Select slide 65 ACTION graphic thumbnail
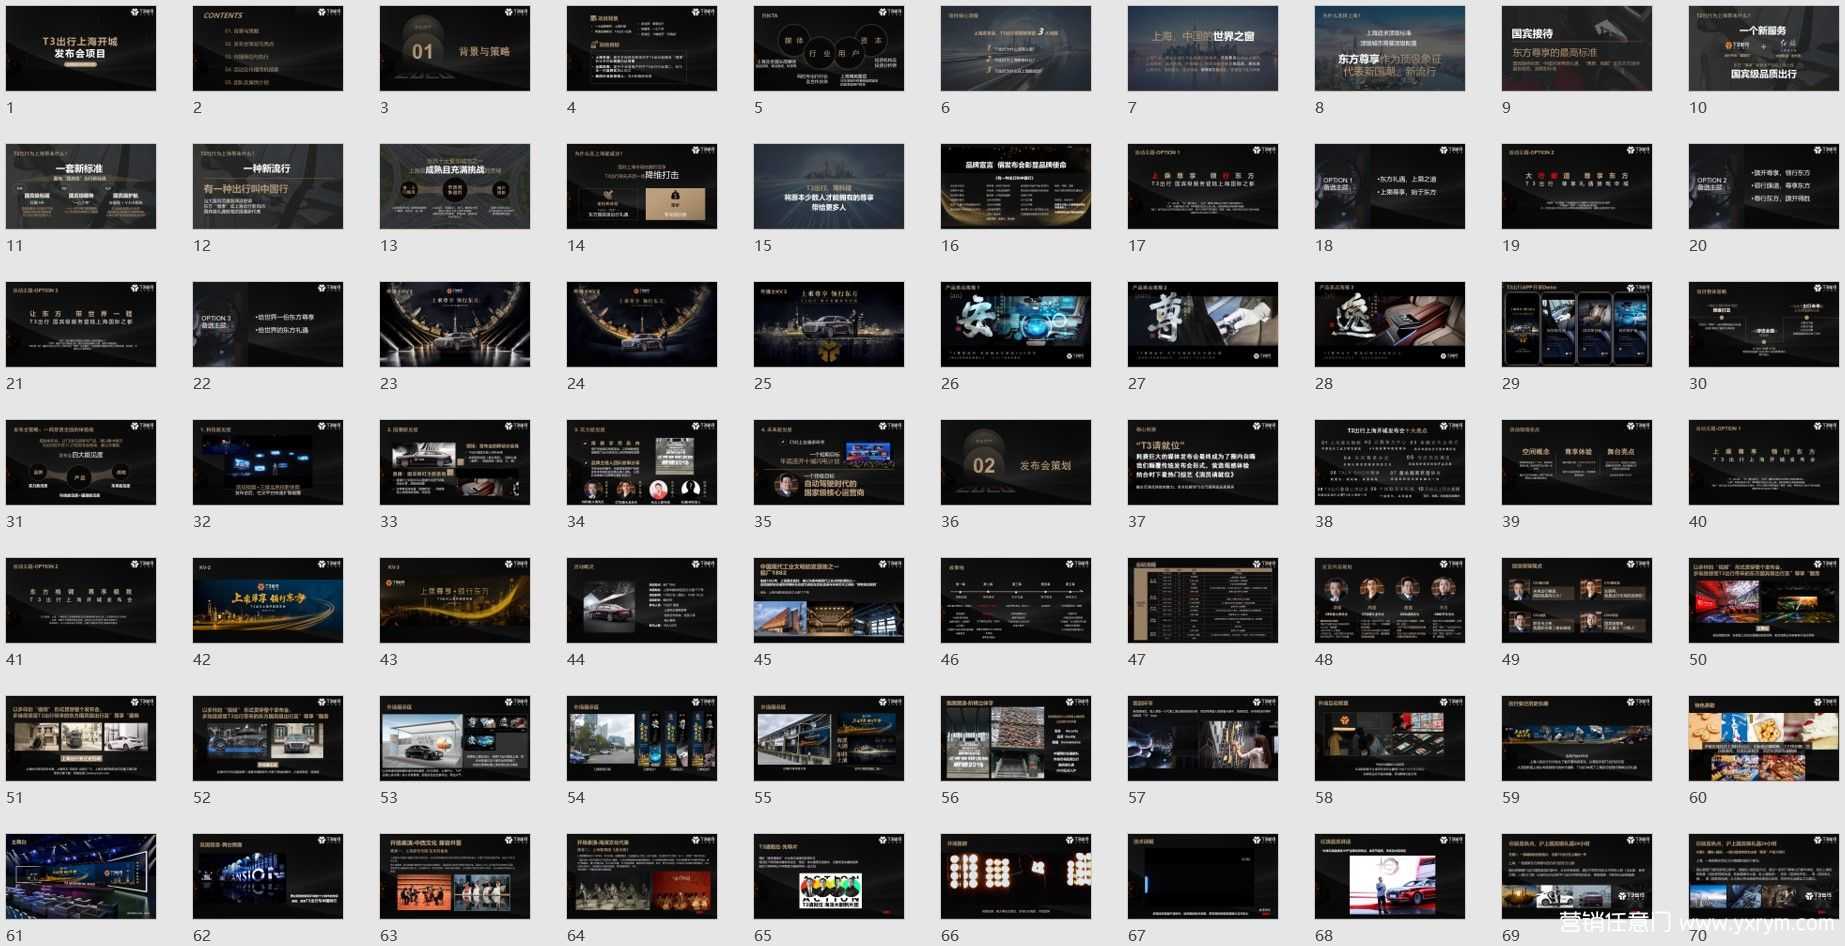Screen dimensions: 1845x946 point(829,876)
